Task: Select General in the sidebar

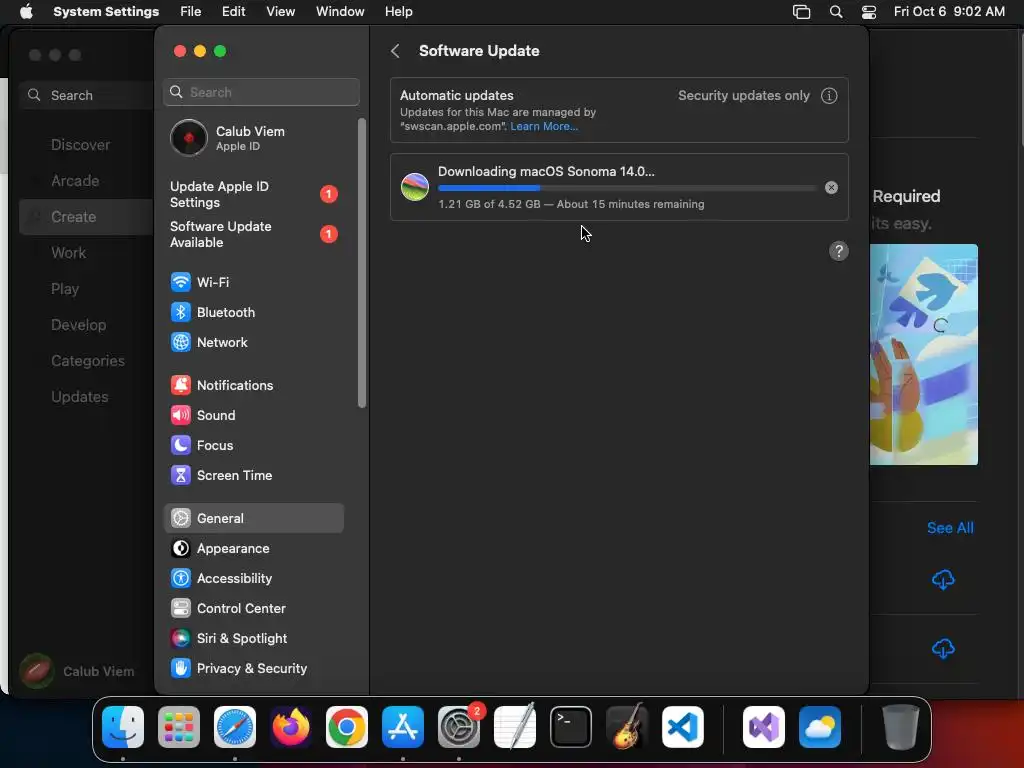Action: point(253,519)
